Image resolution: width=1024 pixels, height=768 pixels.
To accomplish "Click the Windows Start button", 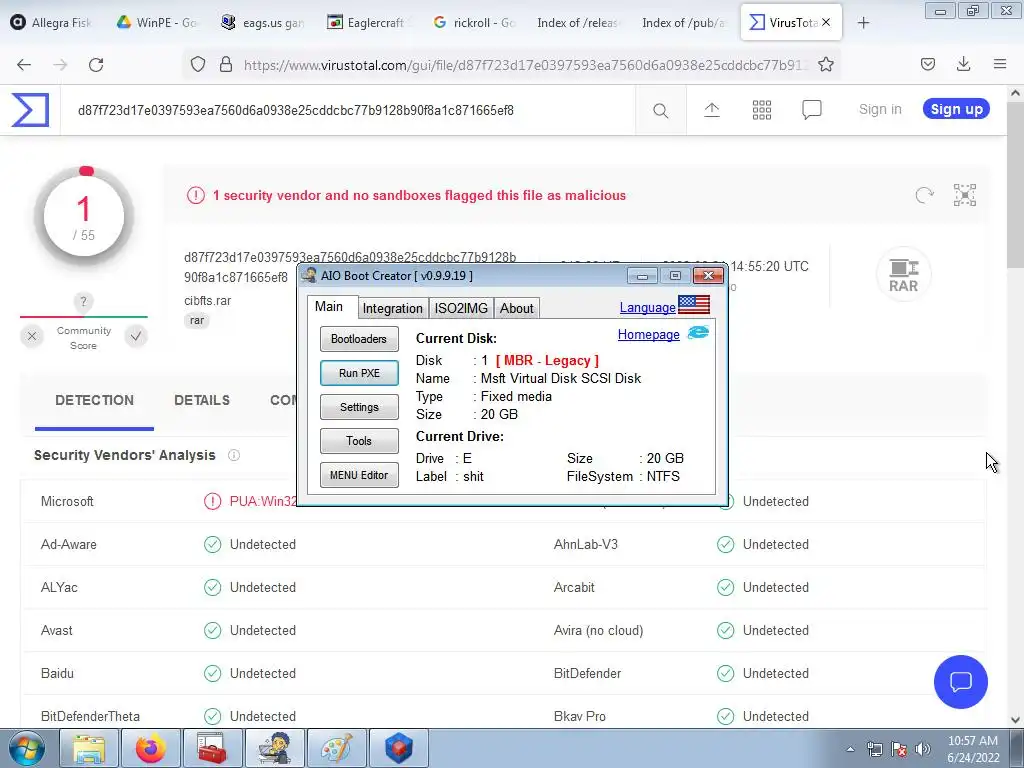I will (x=26, y=748).
